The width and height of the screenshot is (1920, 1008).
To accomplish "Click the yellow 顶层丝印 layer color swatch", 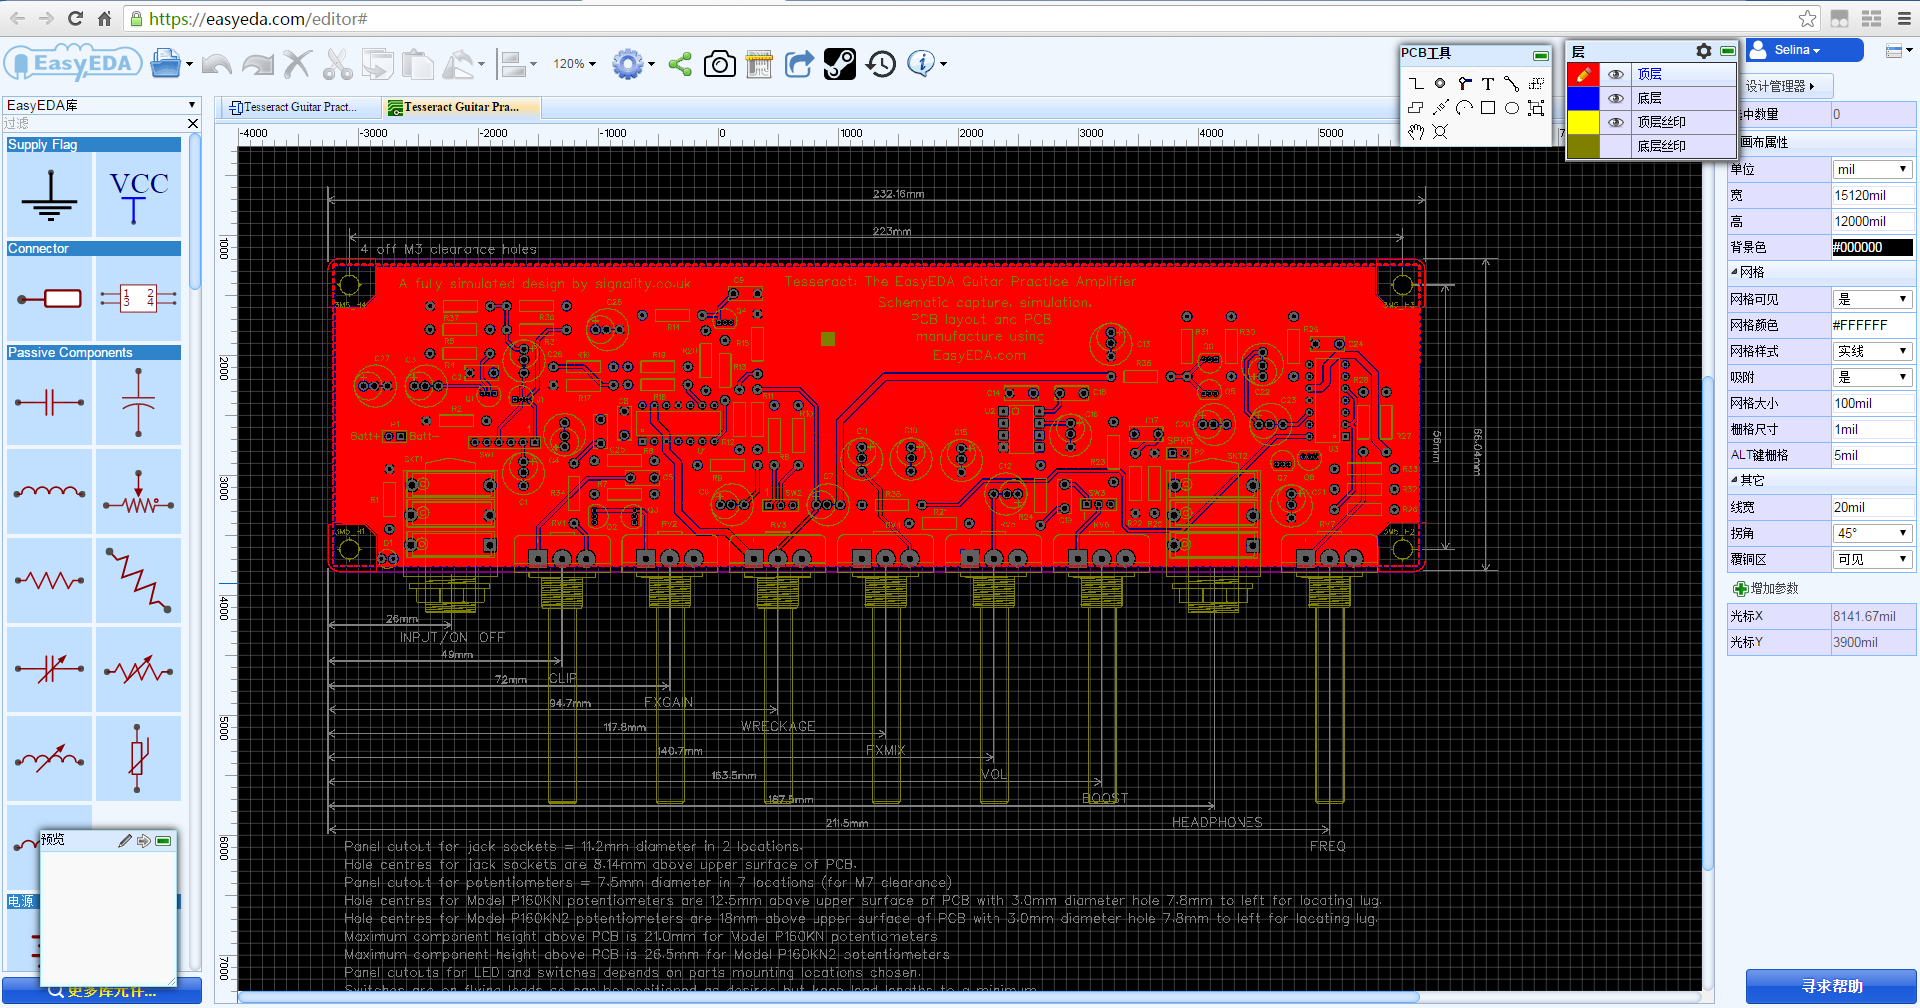I will [1583, 123].
